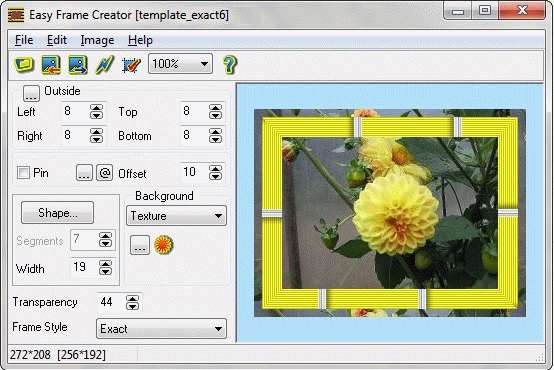Screen dimensions: 554x370
Task: Open the Edit menu
Action: point(57,40)
